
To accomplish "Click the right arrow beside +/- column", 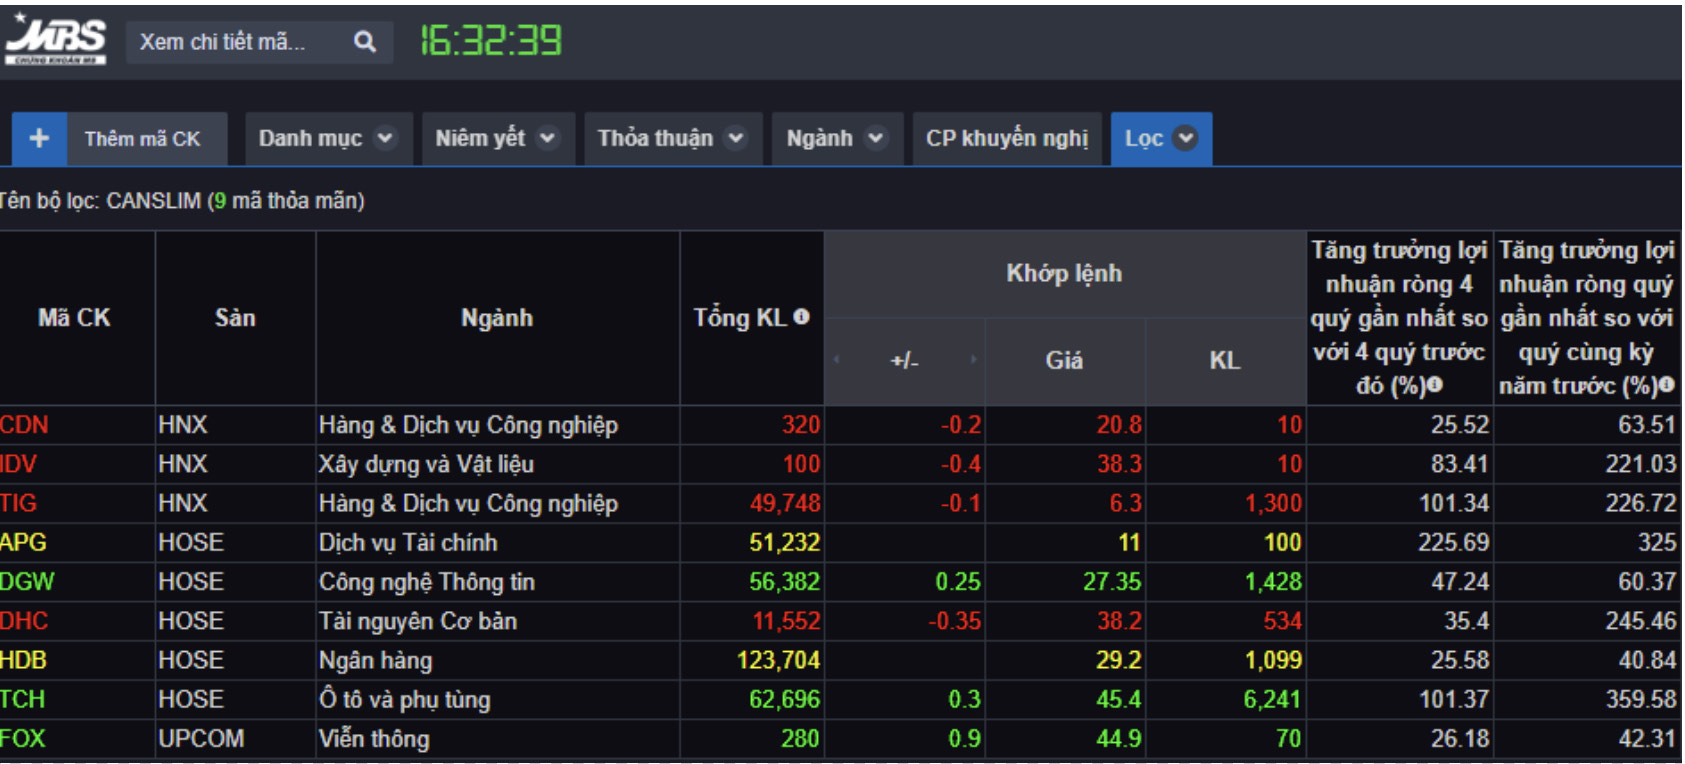I will [973, 359].
